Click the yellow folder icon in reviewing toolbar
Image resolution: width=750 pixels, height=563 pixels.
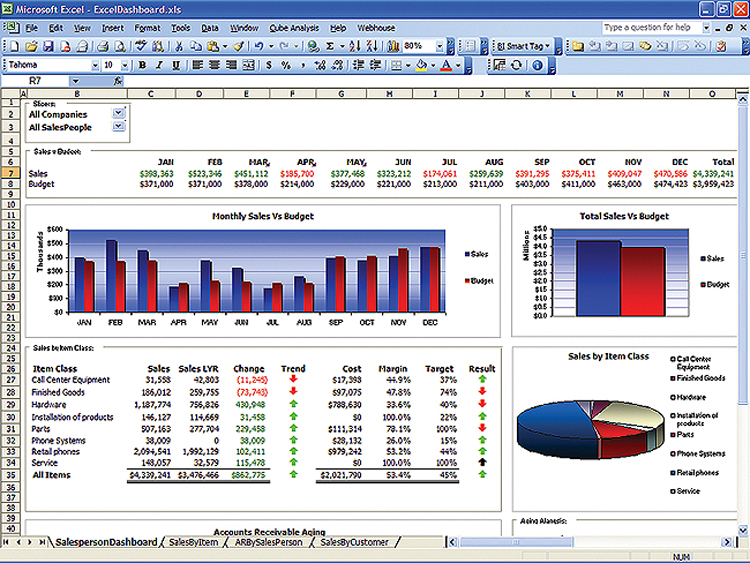[x=578, y=46]
